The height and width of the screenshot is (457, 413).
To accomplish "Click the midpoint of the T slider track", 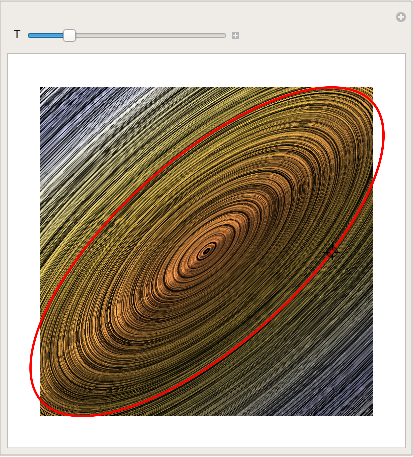I will coord(127,35).
